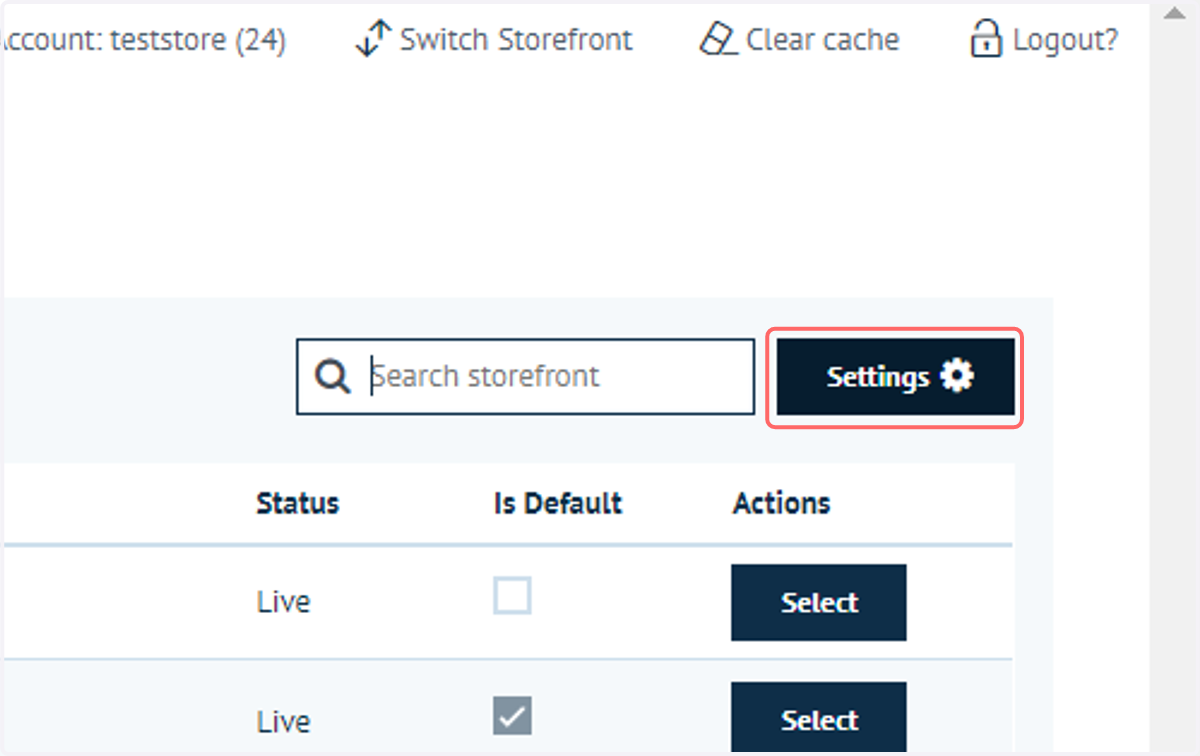Click the Logout padlock icon
The image size is (1200, 756).
(x=986, y=39)
